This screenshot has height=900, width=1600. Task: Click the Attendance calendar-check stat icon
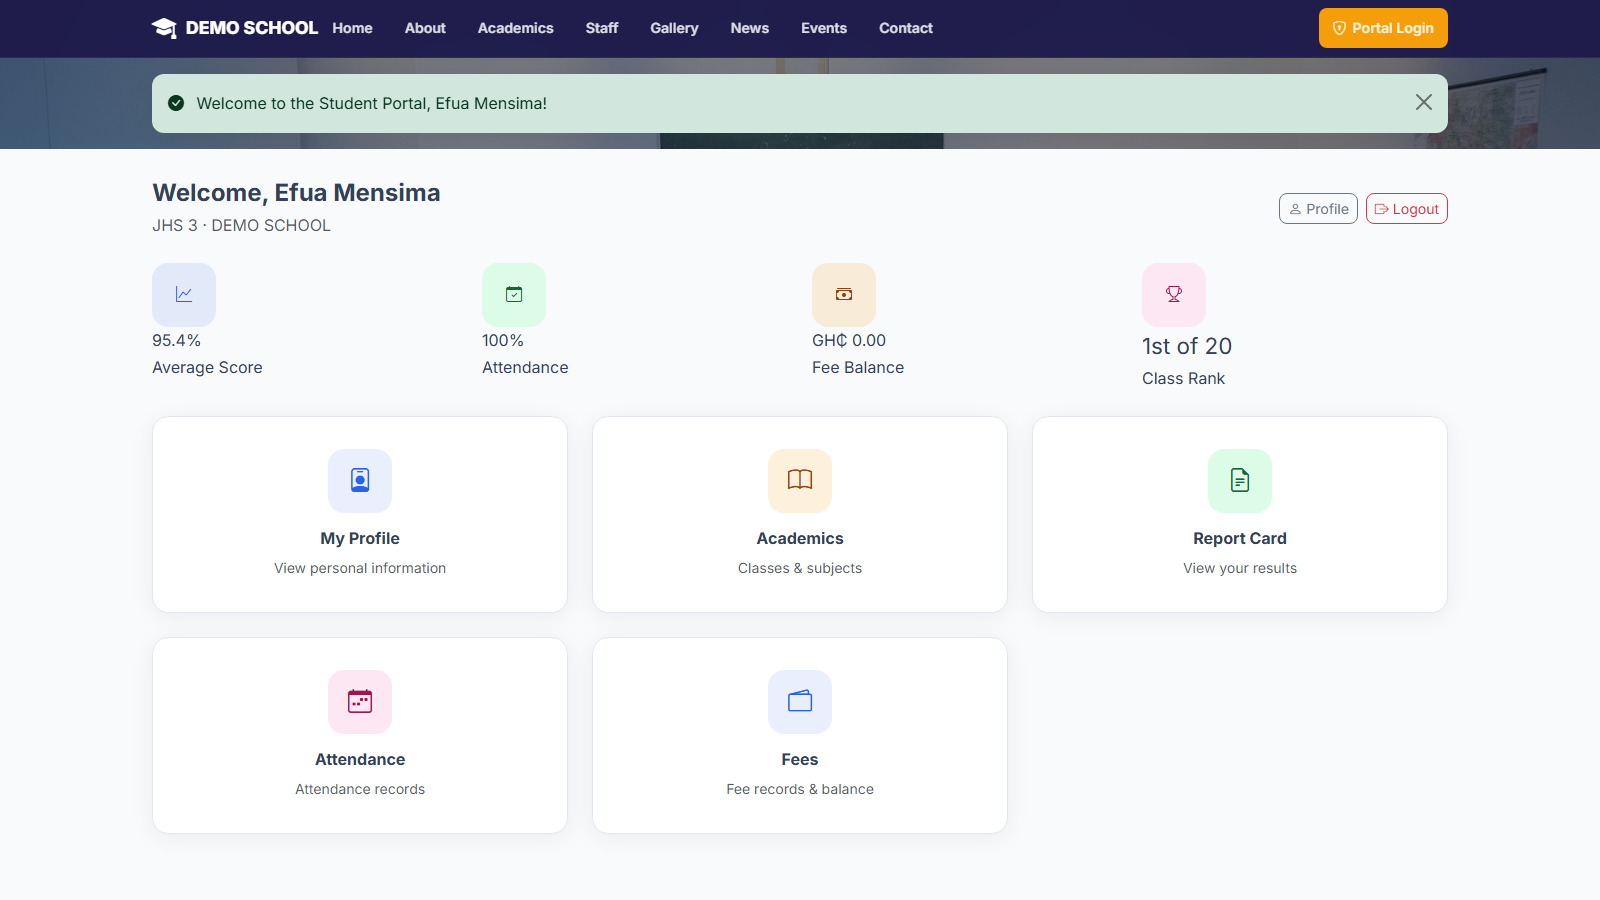coord(514,294)
